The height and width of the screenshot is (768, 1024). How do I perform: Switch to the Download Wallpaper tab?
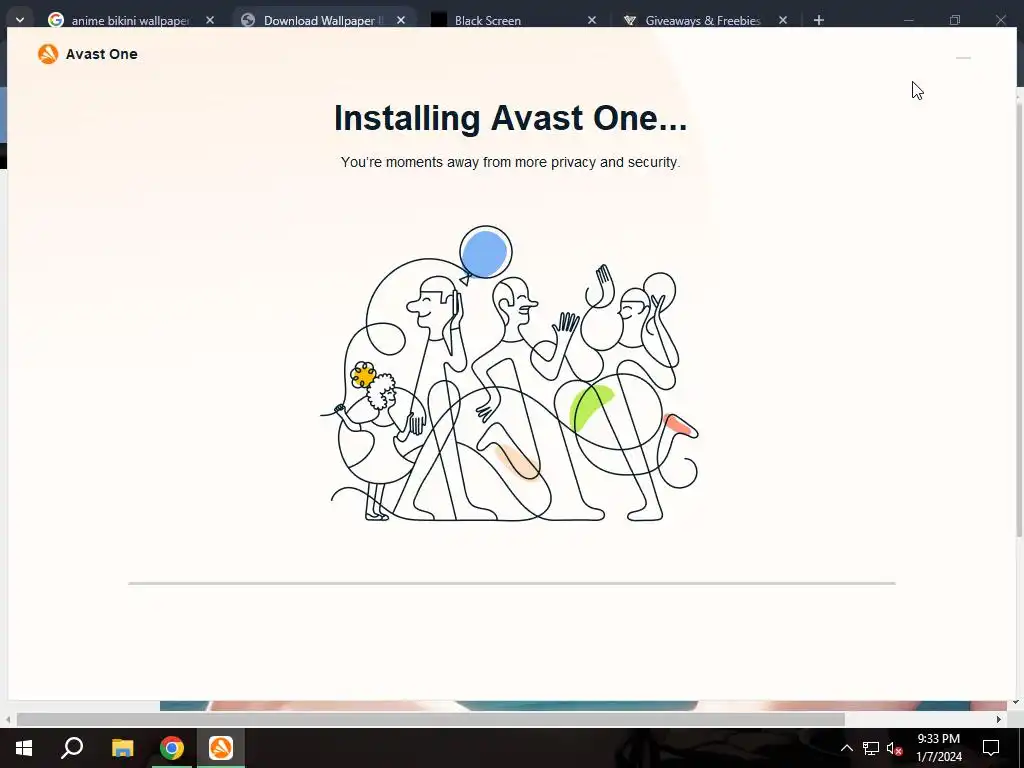point(323,20)
